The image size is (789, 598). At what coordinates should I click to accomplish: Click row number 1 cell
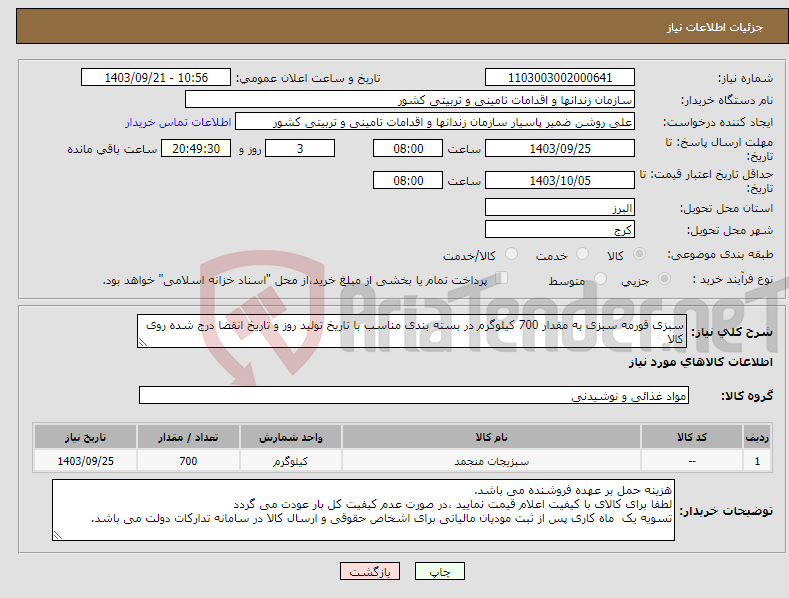(x=757, y=461)
